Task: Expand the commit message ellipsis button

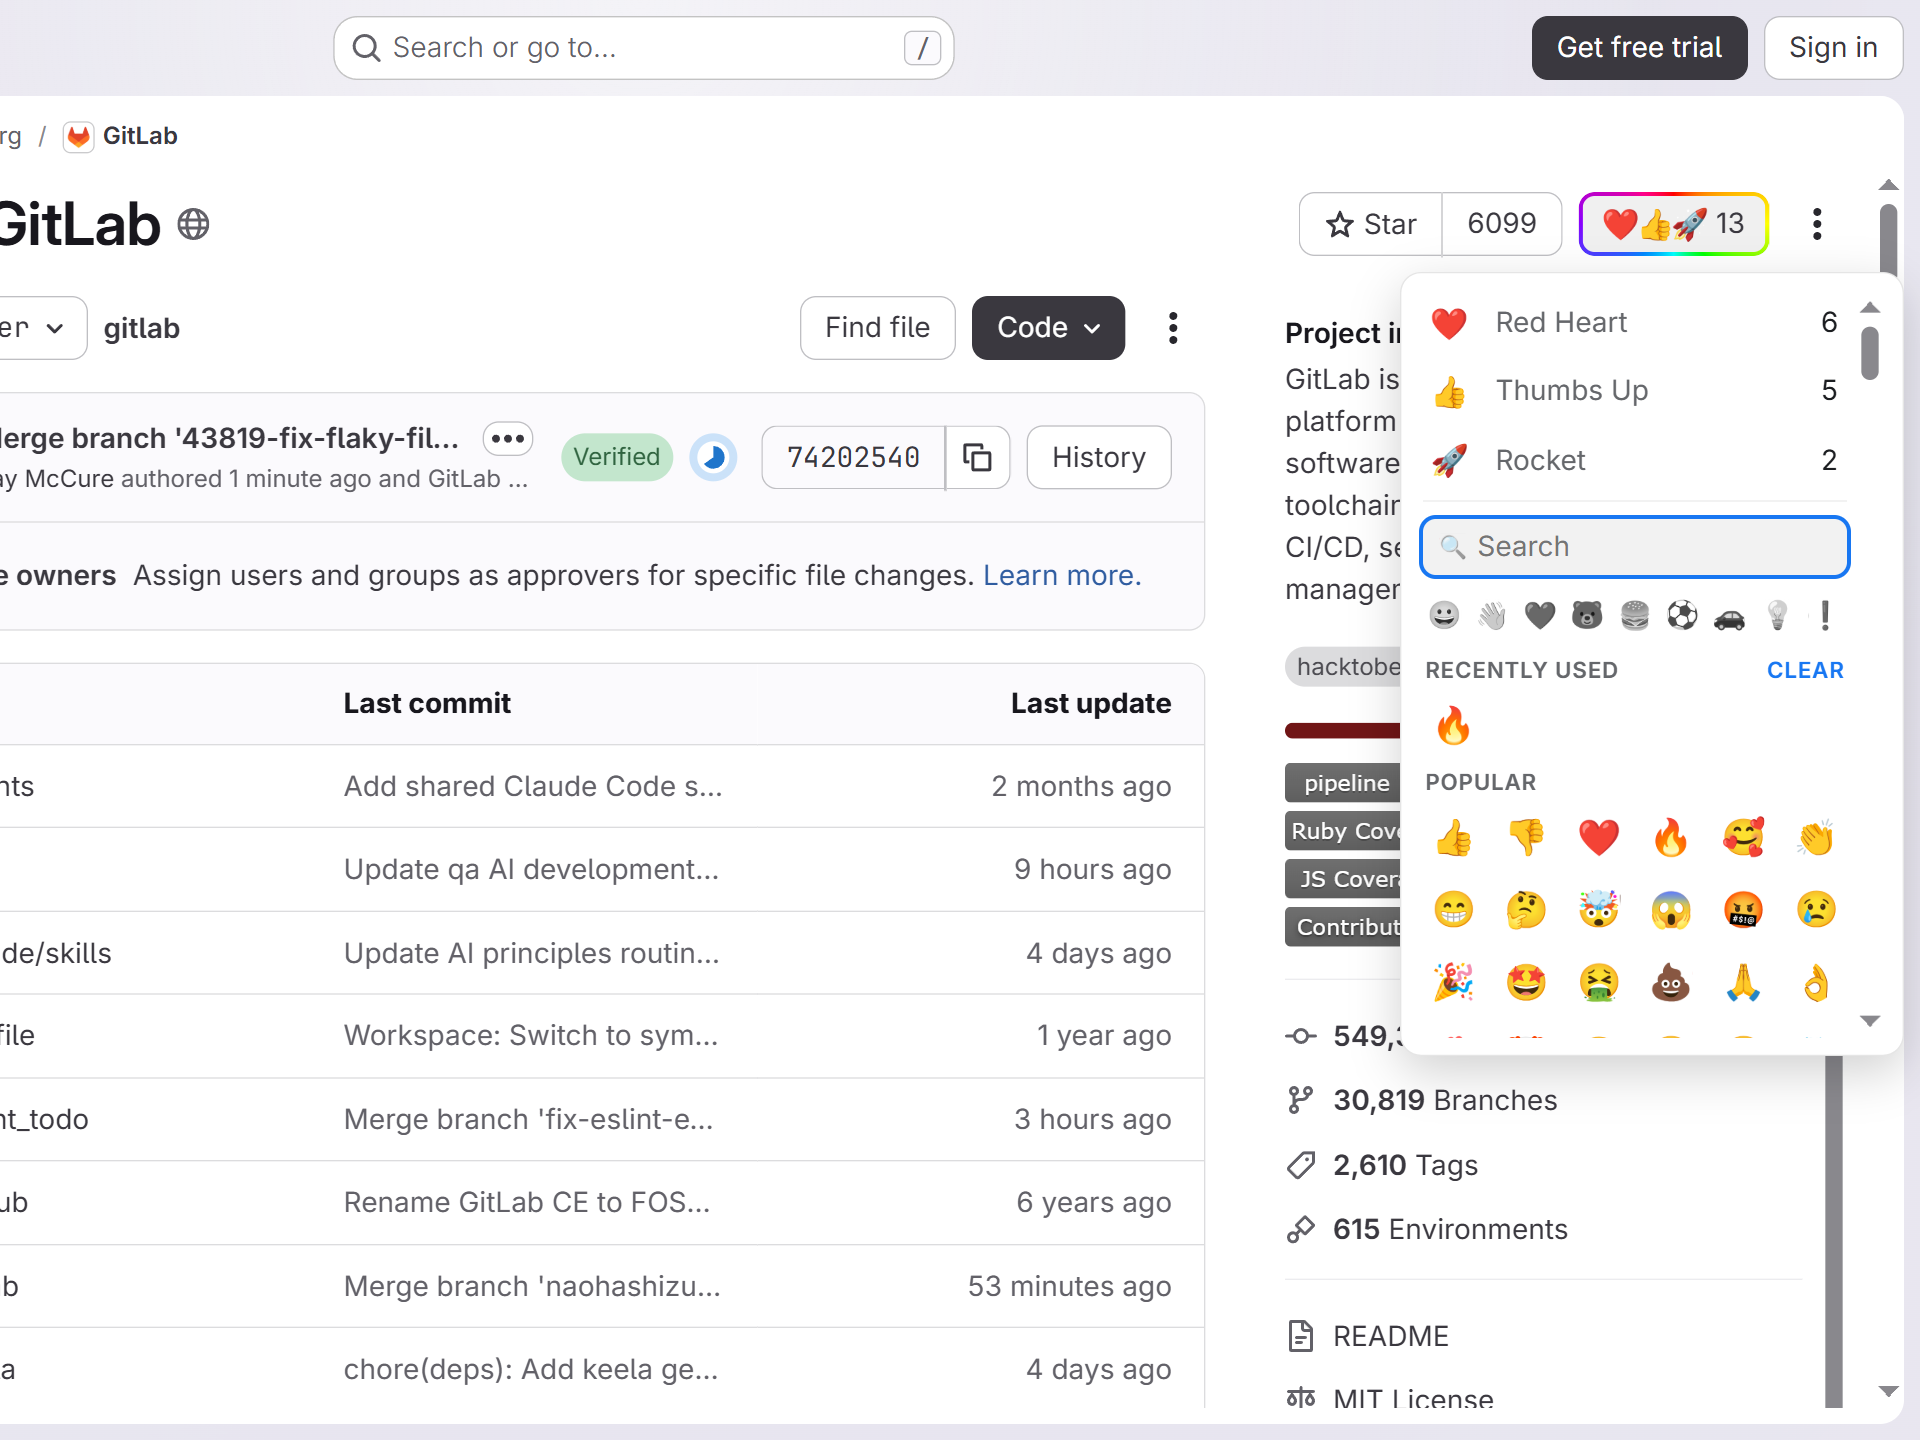Action: pos(508,438)
